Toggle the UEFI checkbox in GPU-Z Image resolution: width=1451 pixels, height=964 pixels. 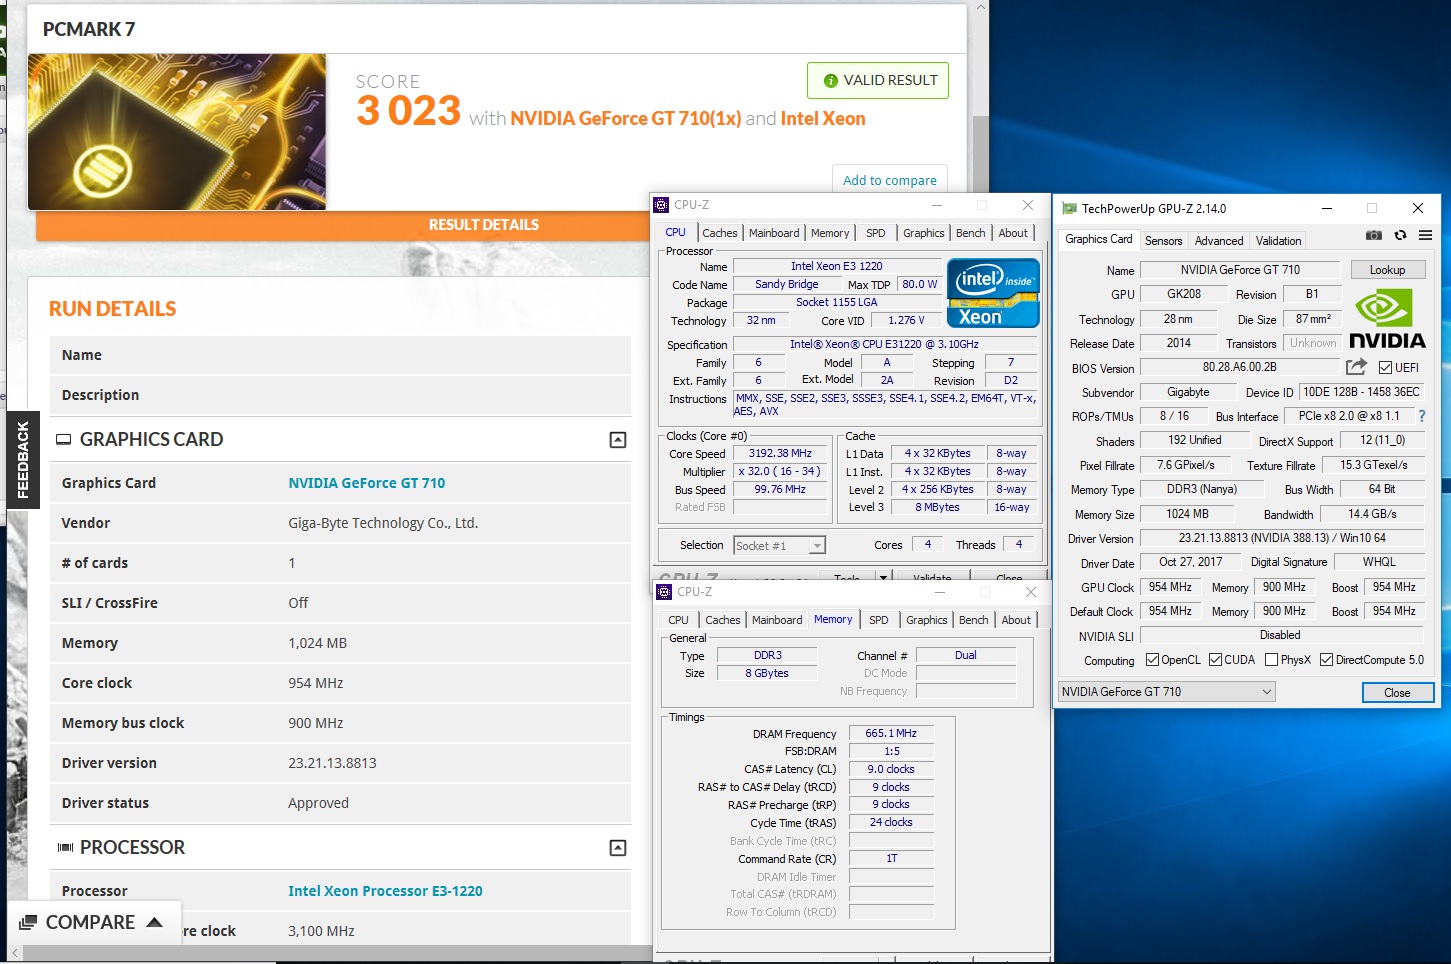pyautogui.click(x=1386, y=368)
